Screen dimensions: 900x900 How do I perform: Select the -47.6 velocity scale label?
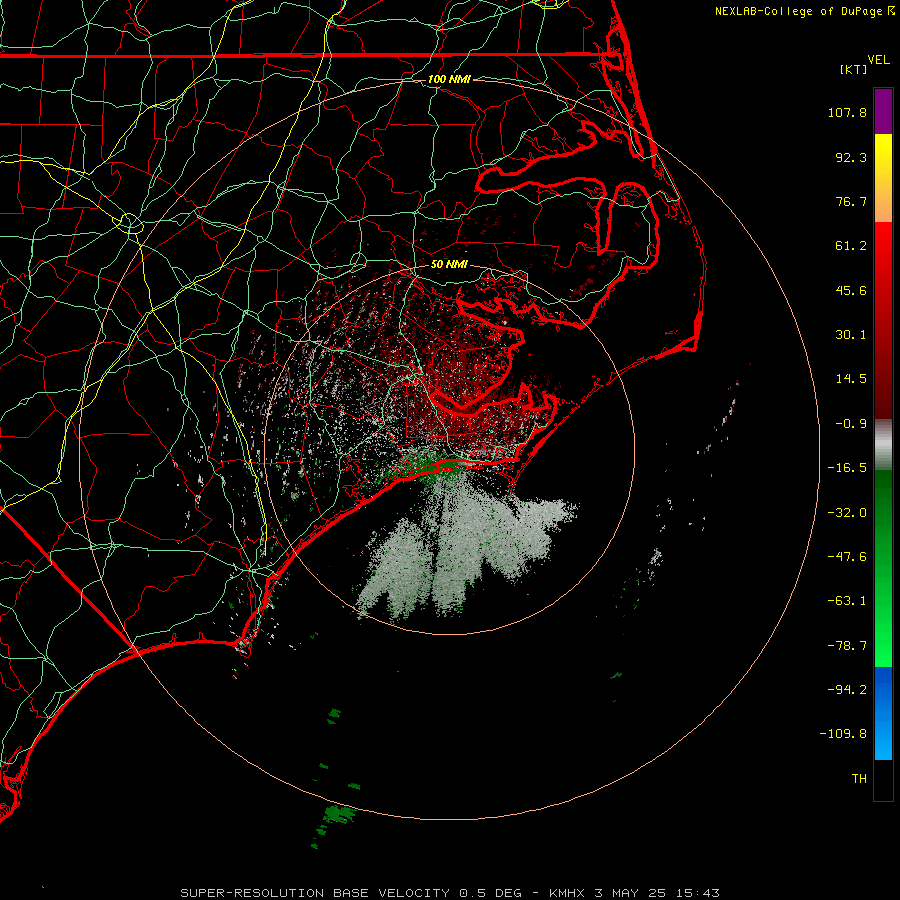coord(847,557)
